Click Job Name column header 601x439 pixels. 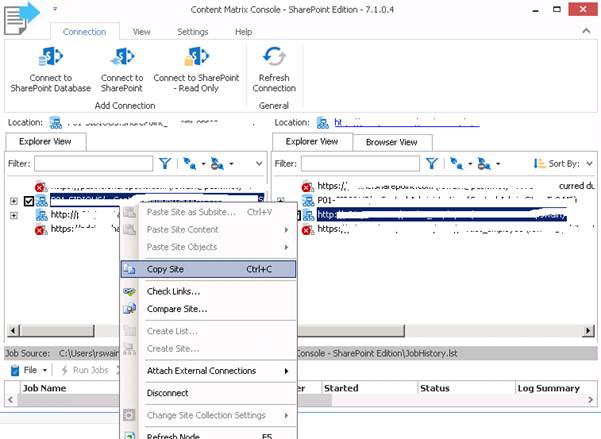(44, 388)
